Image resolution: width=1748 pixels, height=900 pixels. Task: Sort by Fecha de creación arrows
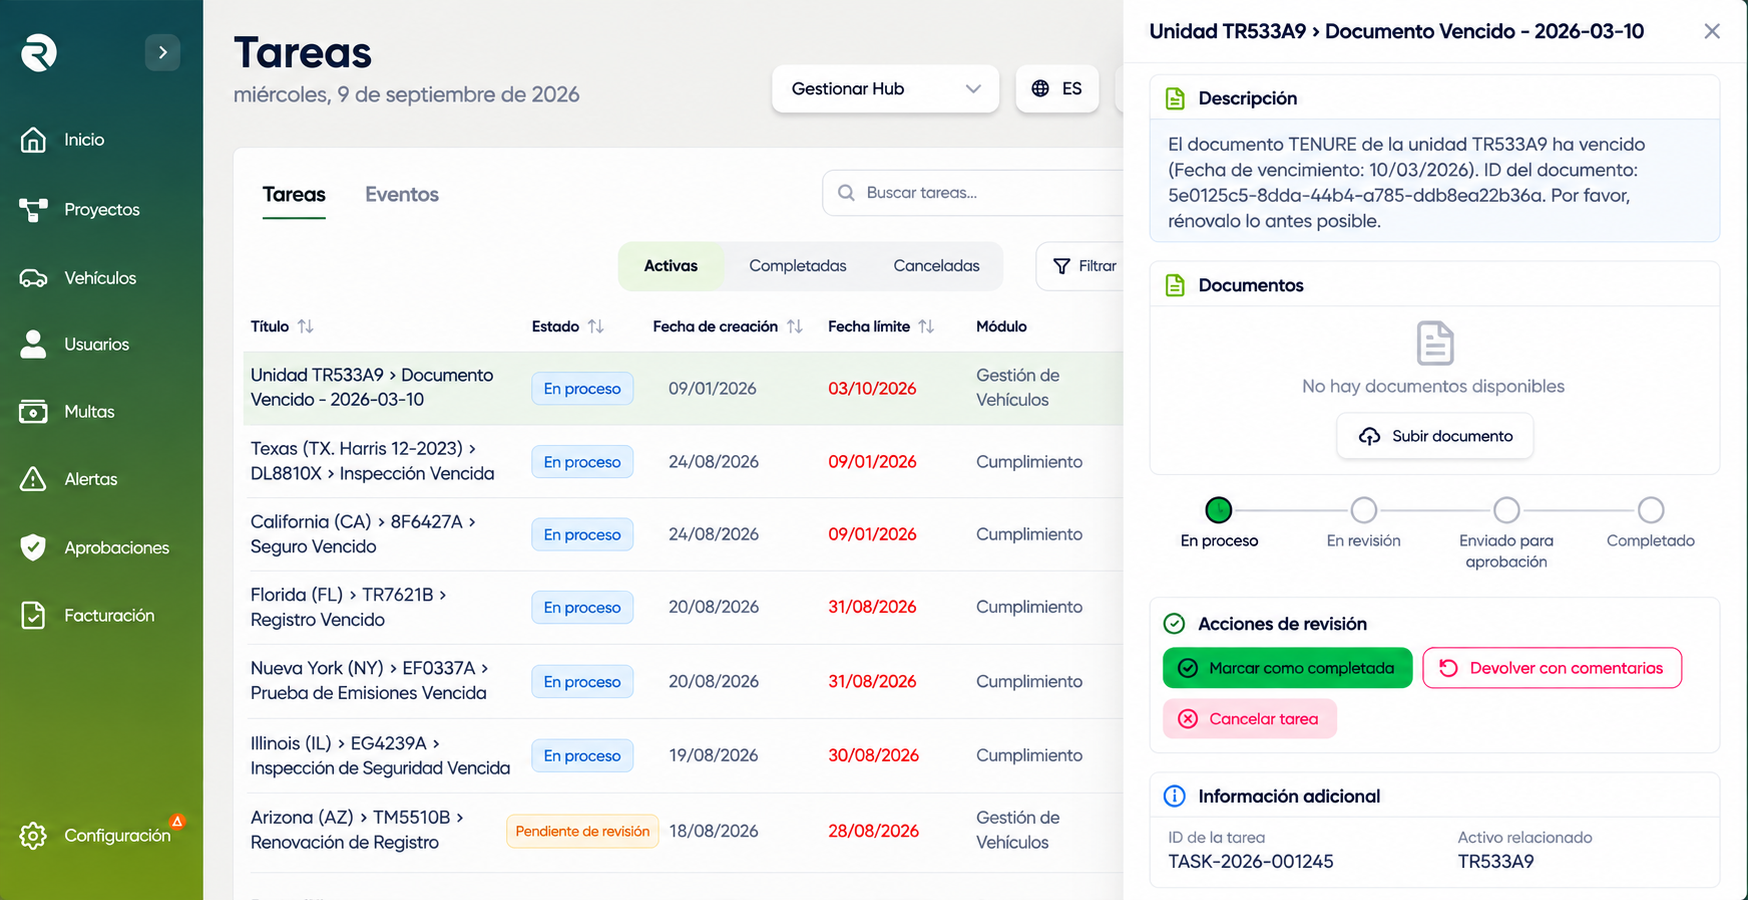(795, 326)
